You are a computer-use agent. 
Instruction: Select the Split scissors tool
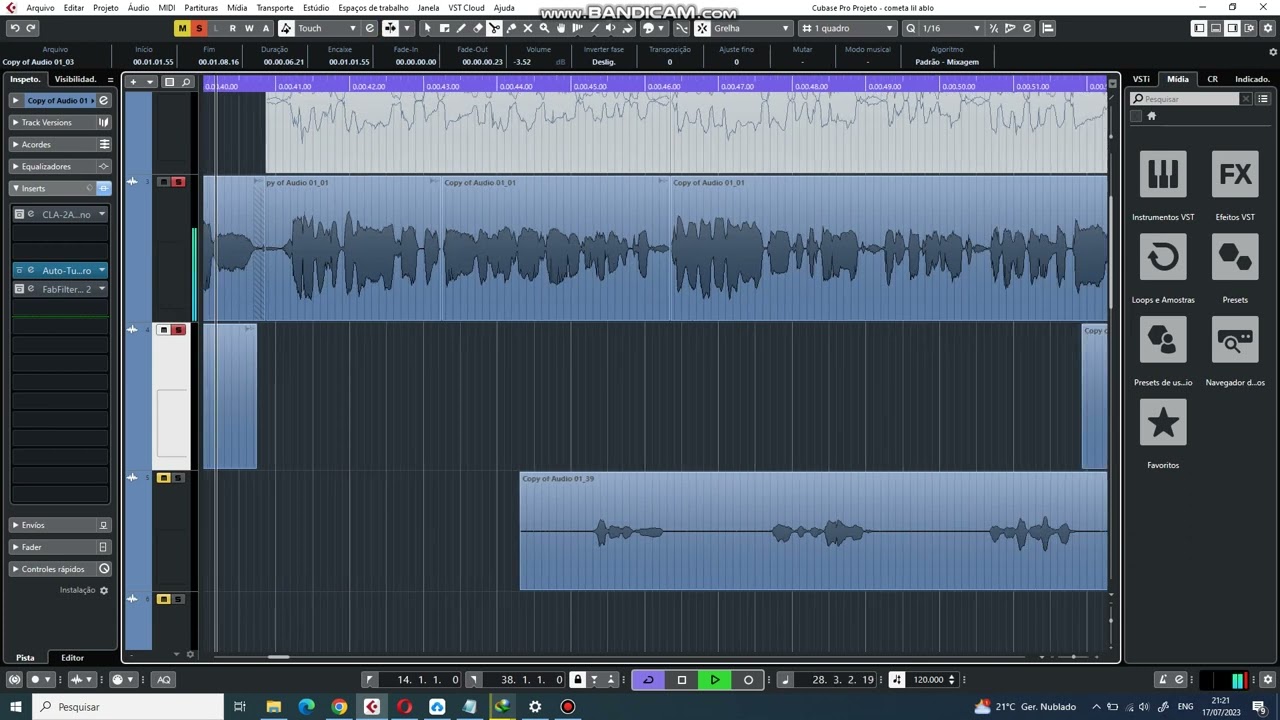(x=494, y=28)
